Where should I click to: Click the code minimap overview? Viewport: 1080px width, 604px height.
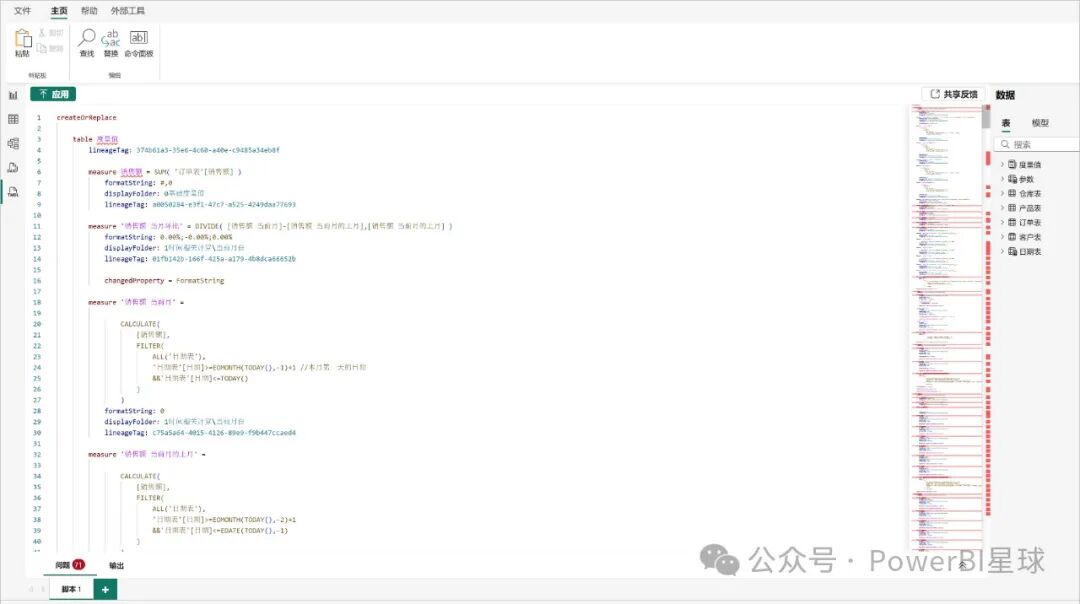point(947,327)
